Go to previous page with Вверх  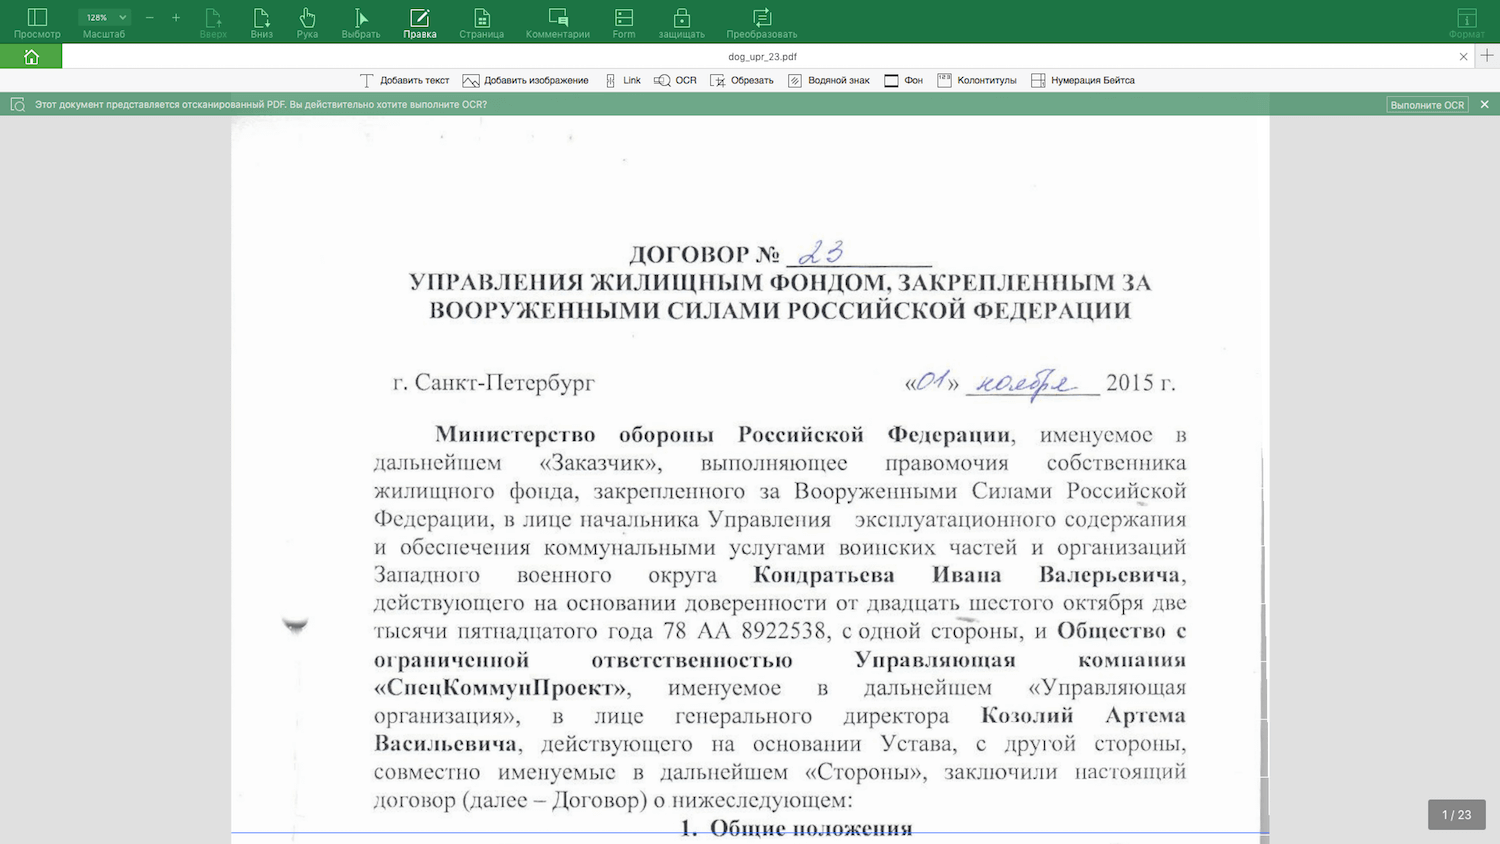(x=213, y=23)
